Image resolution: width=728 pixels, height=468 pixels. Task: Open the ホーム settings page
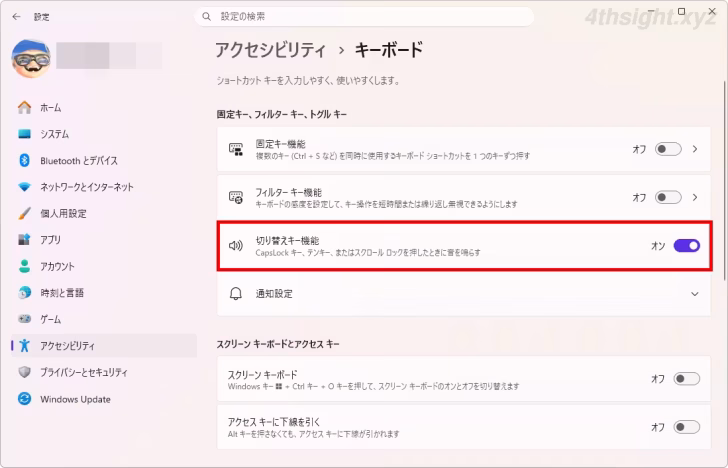tap(104, 107)
